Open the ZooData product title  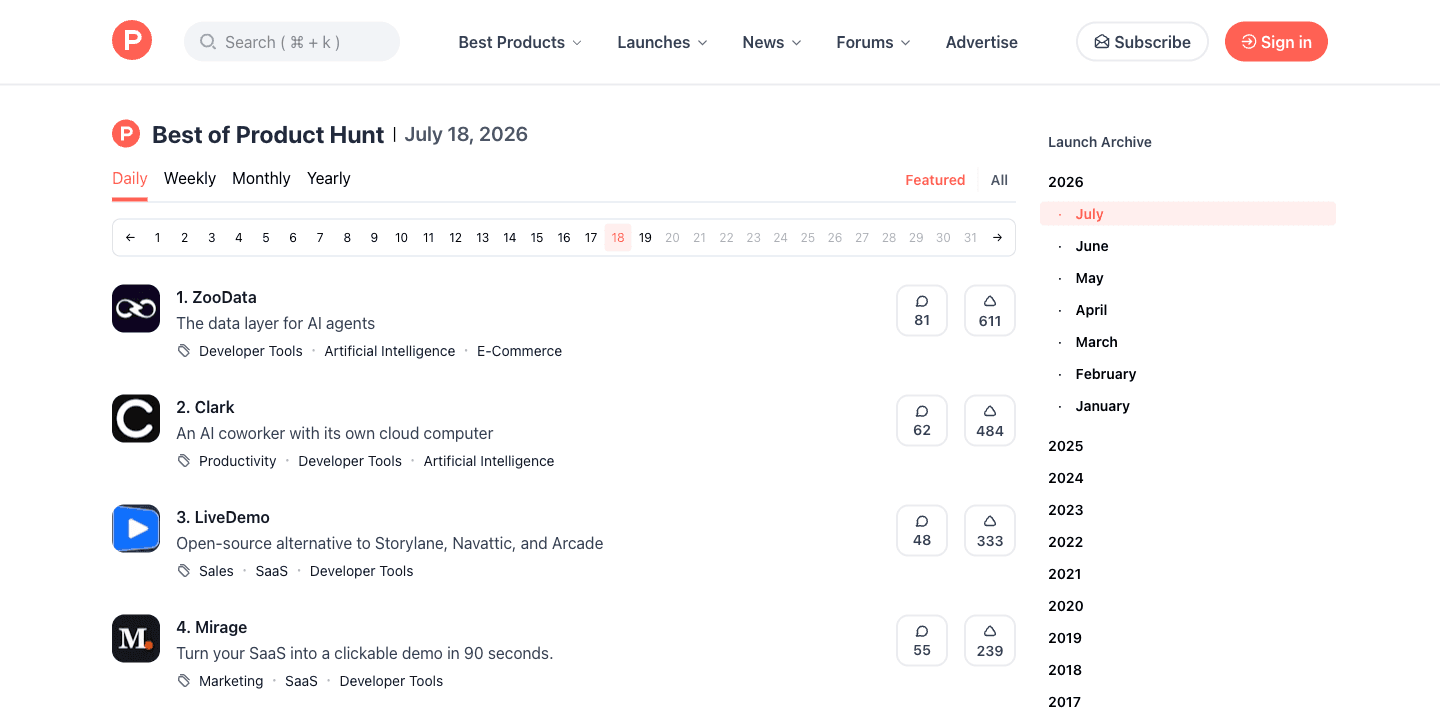pyautogui.click(x=216, y=297)
